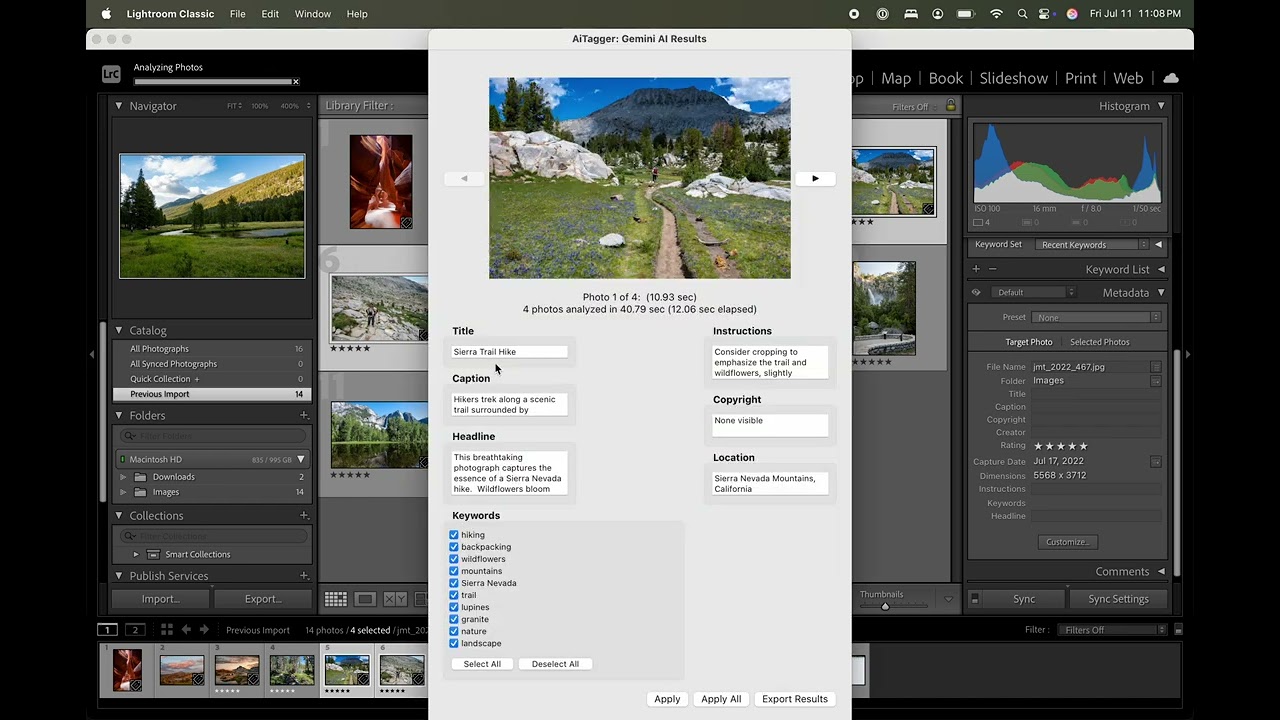Switch to the Print module
The width and height of the screenshot is (1280, 720).
point(1080,78)
